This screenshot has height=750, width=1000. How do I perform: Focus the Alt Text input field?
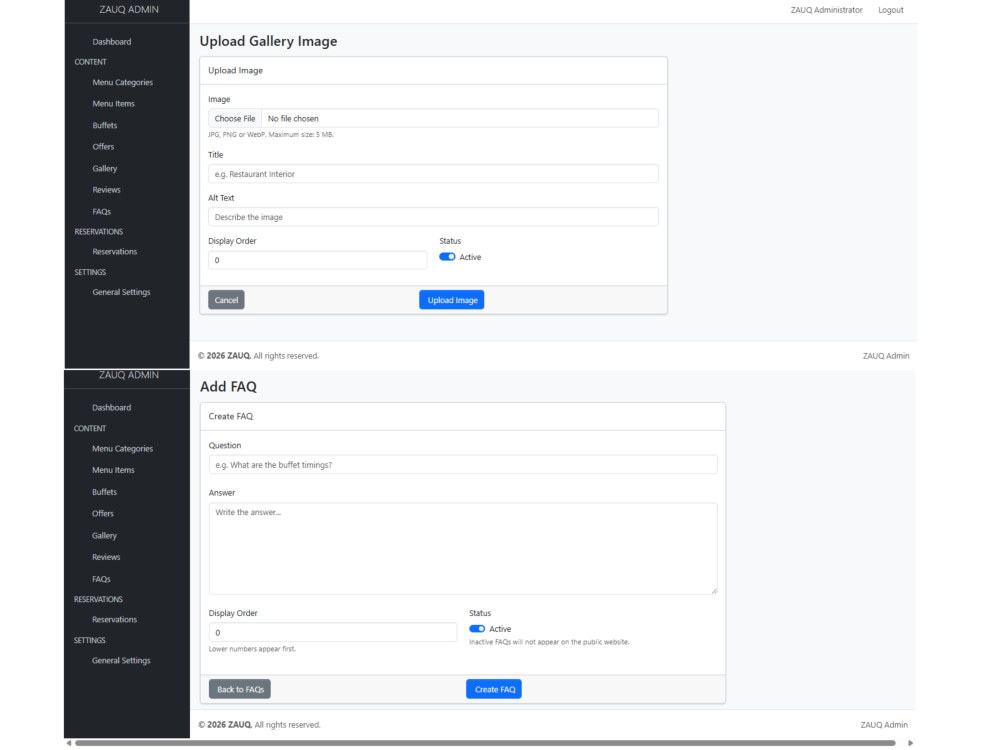point(433,217)
